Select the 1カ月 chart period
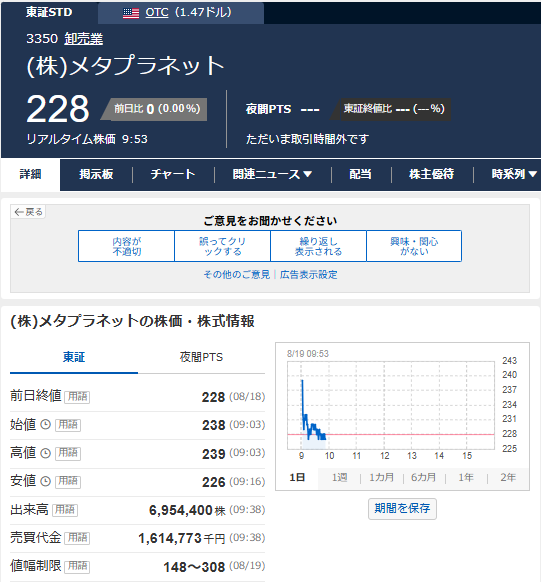 382,477
